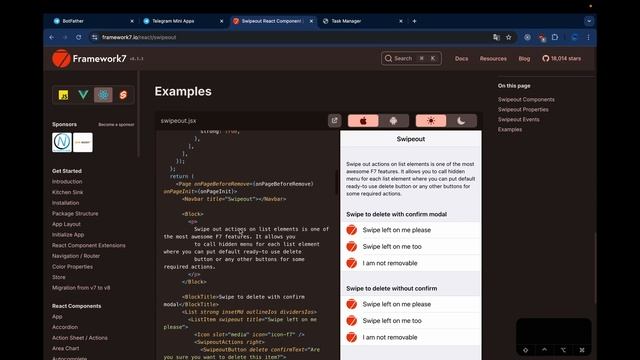Click the browser forward arrow
The image size is (640, 360).
65,37
